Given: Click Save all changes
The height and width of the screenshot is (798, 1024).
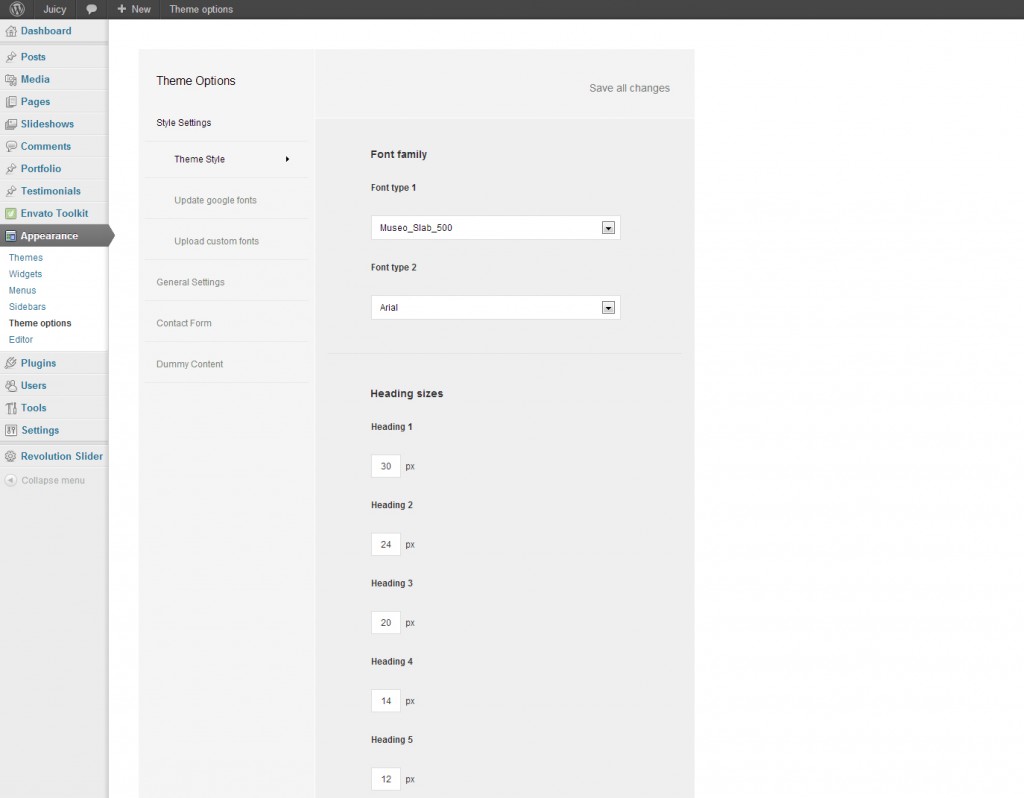Looking at the screenshot, I should tap(629, 88).
